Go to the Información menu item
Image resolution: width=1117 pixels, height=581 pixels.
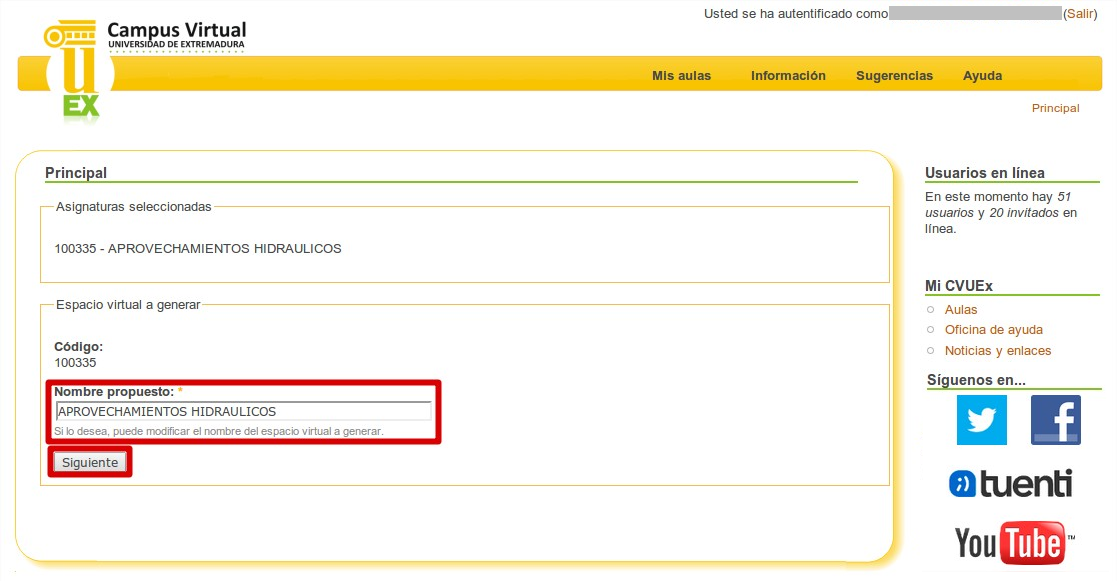pos(788,76)
